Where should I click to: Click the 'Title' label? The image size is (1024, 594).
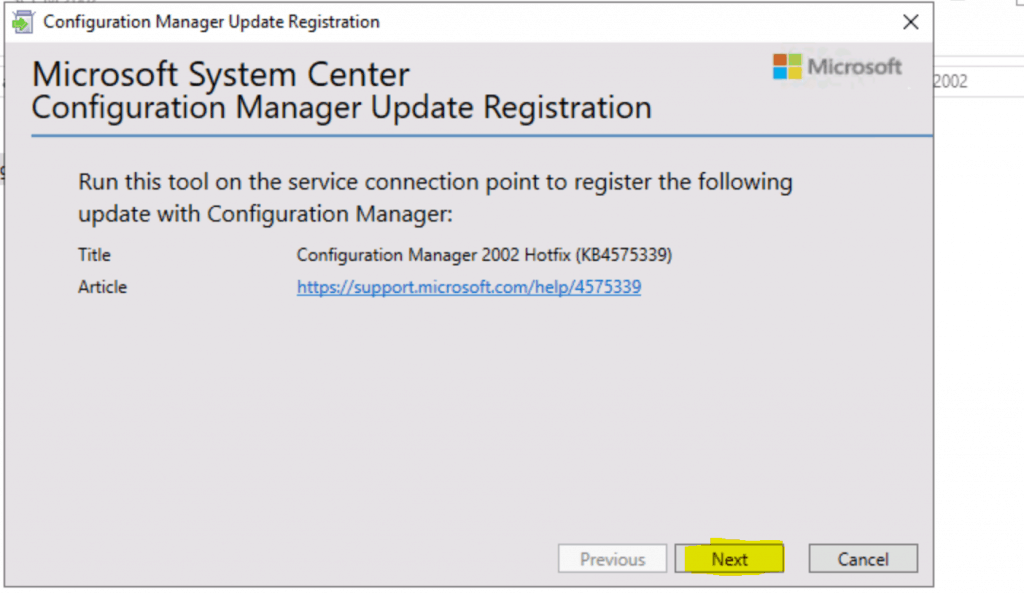click(95, 255)
